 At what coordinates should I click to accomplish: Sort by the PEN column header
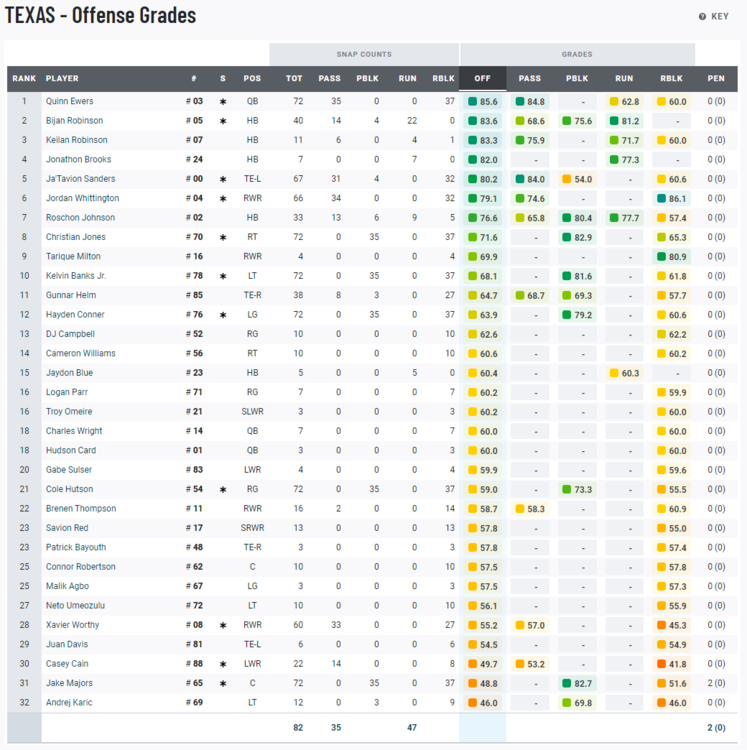[x=716, y=79]
